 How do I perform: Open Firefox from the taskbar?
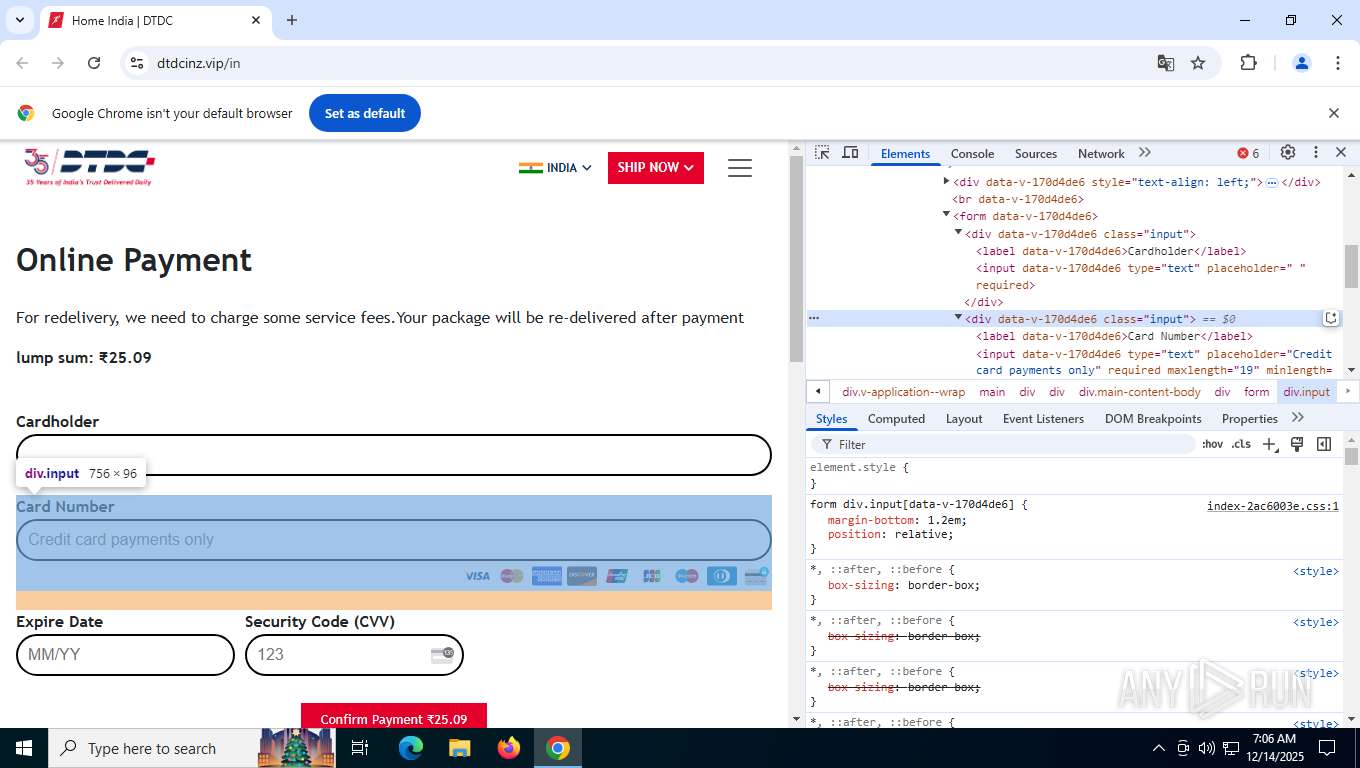coord(509,748)
